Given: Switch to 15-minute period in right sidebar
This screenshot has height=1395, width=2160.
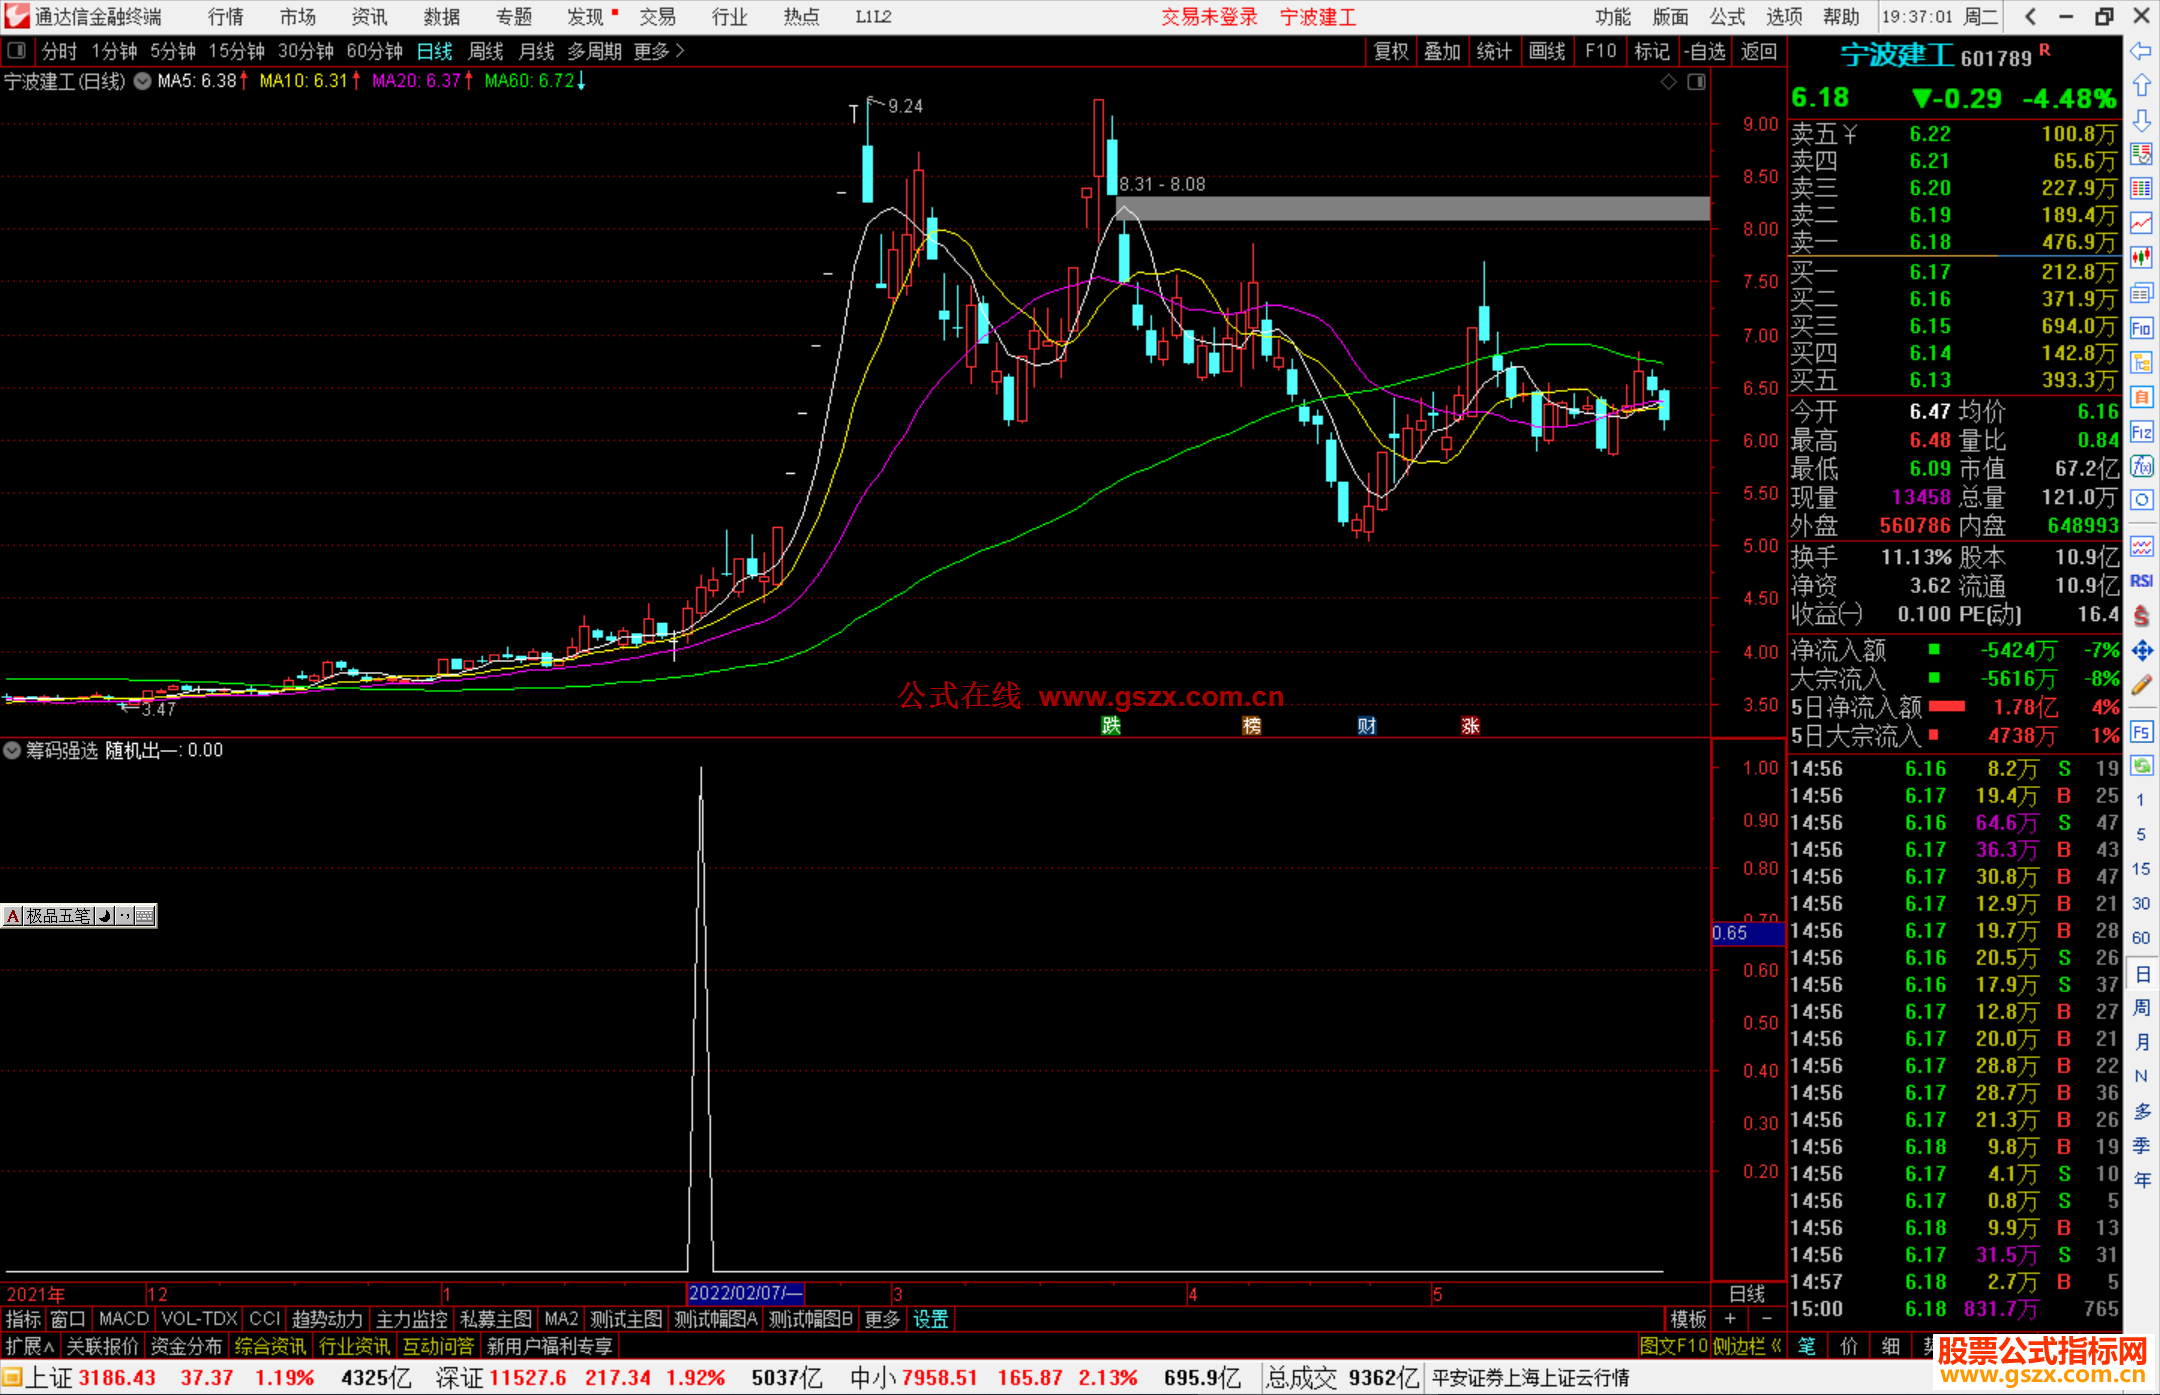Looking at the screenshot, I should [x=2140, y=869].
